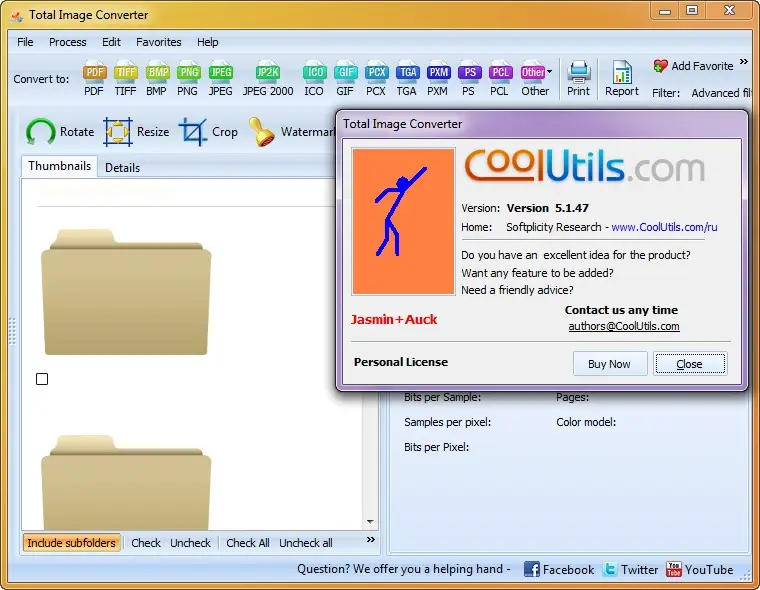Choose ICO conversion icon
Image resolution: width=760 pixels, height=590 pixels.
coord(314,79)
